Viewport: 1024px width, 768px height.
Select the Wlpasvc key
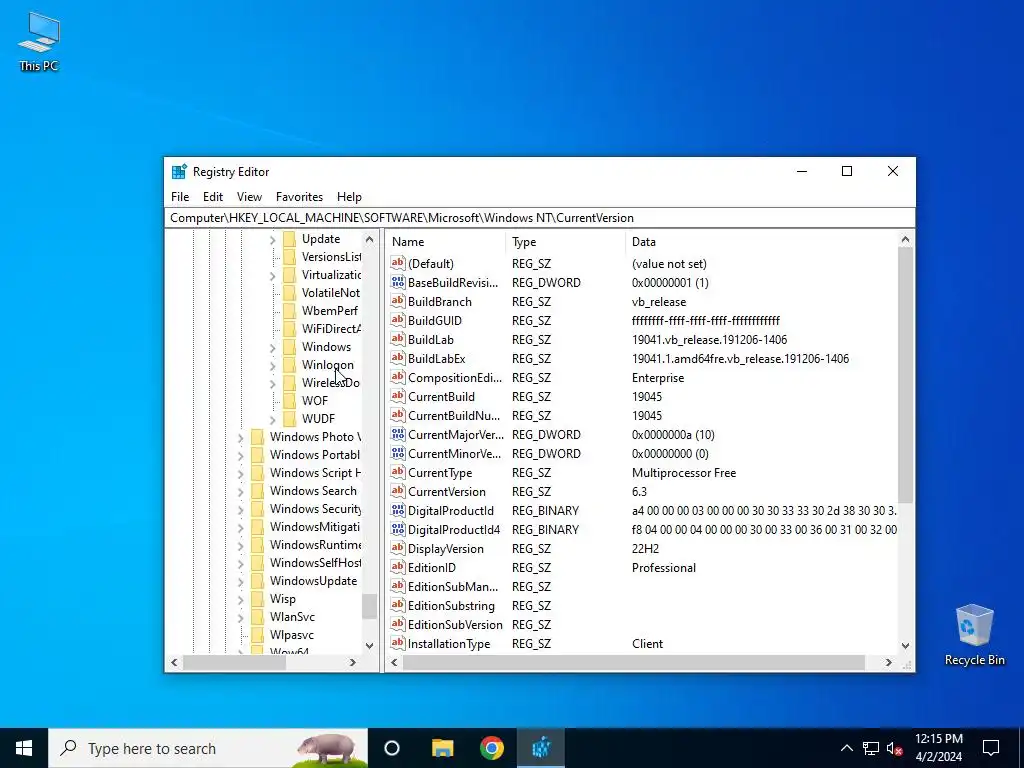pos(292,635)
